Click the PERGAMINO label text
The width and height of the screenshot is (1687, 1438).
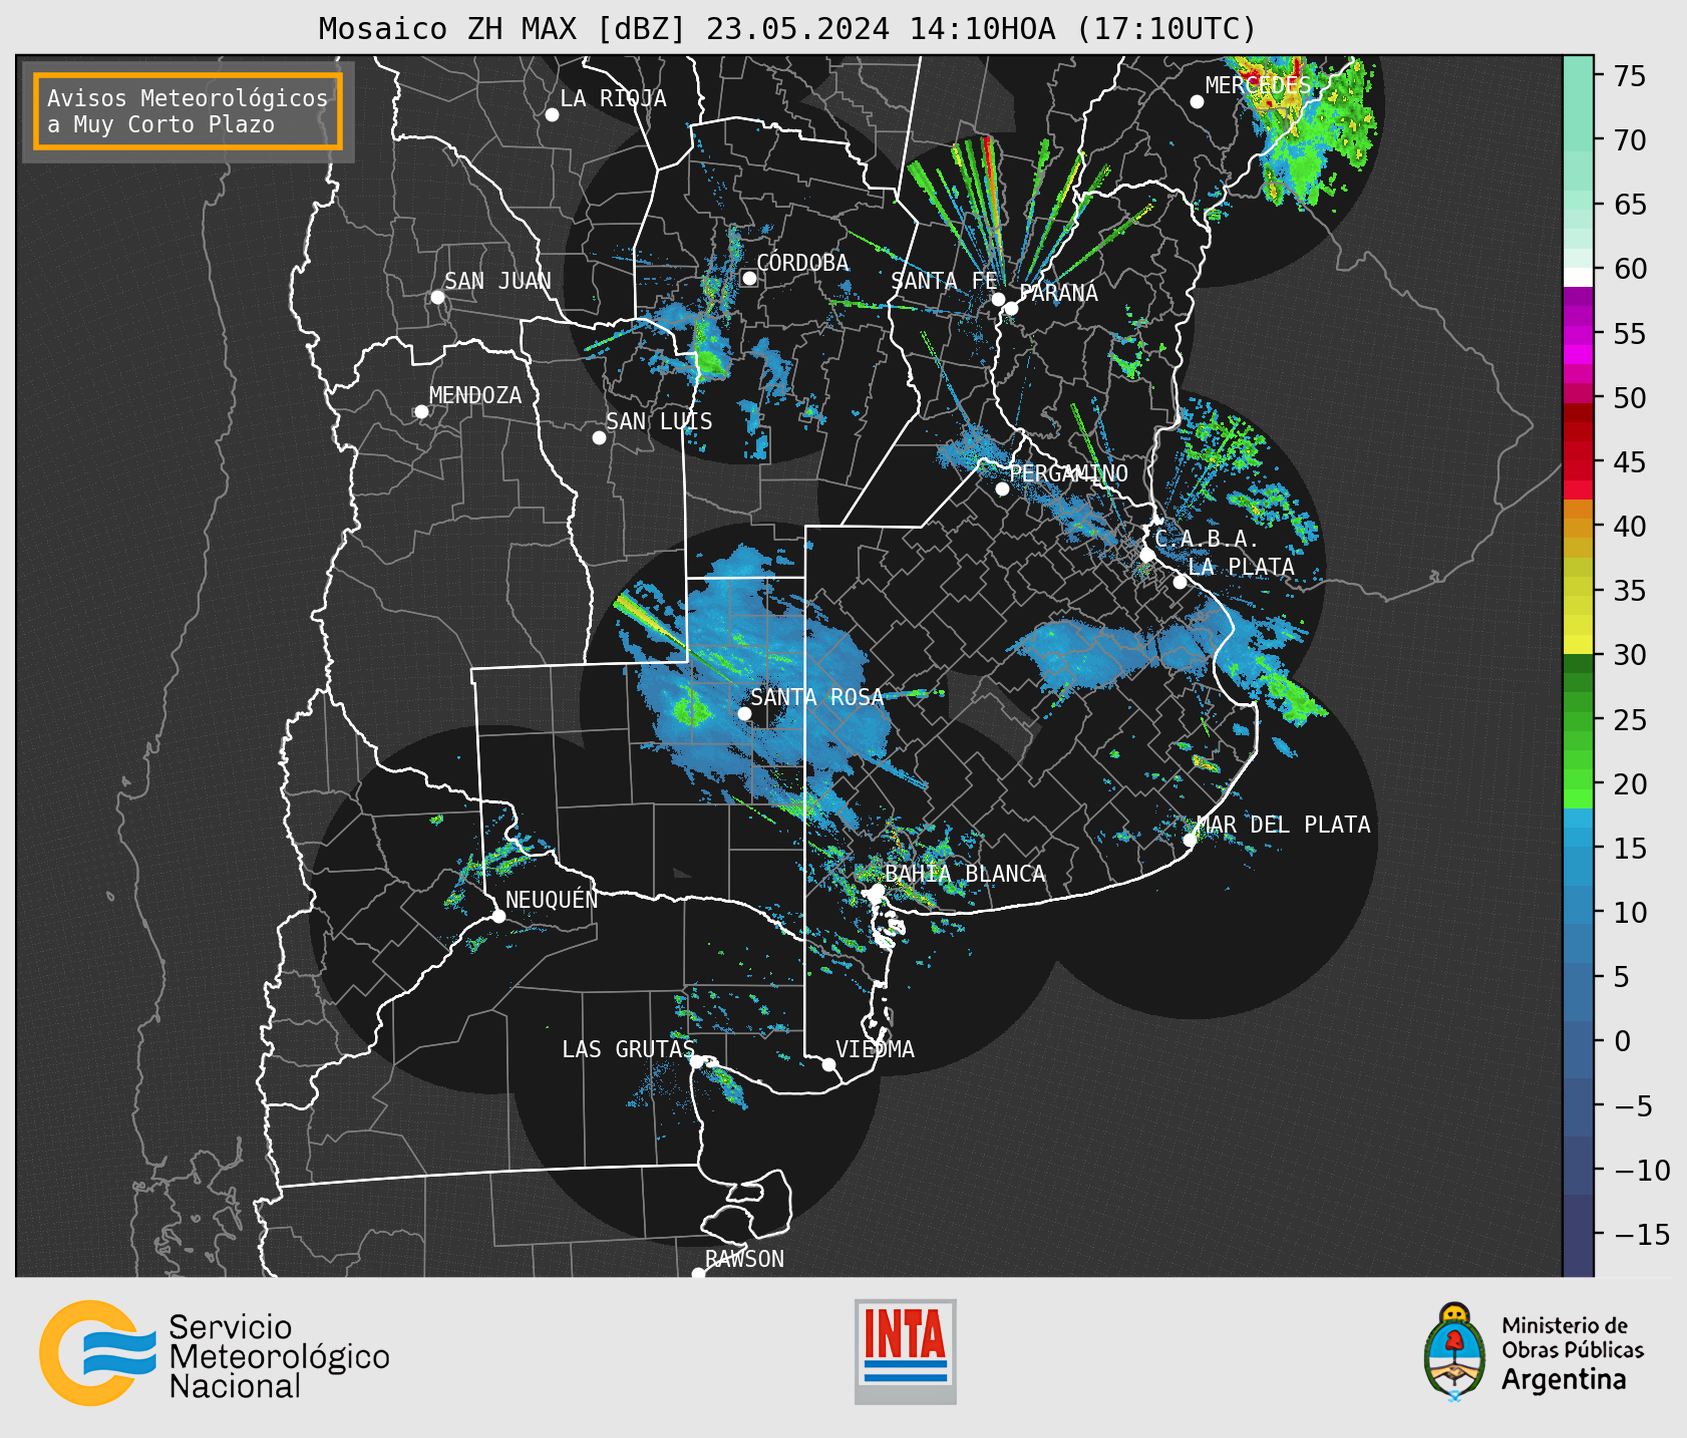1069,473
